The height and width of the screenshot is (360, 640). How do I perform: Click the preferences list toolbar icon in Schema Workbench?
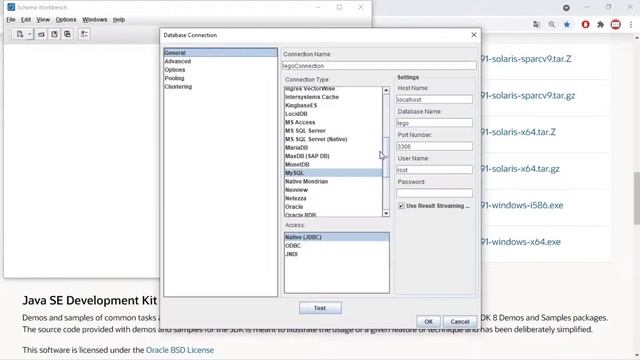pyautogui.click(x=84, y=34)
